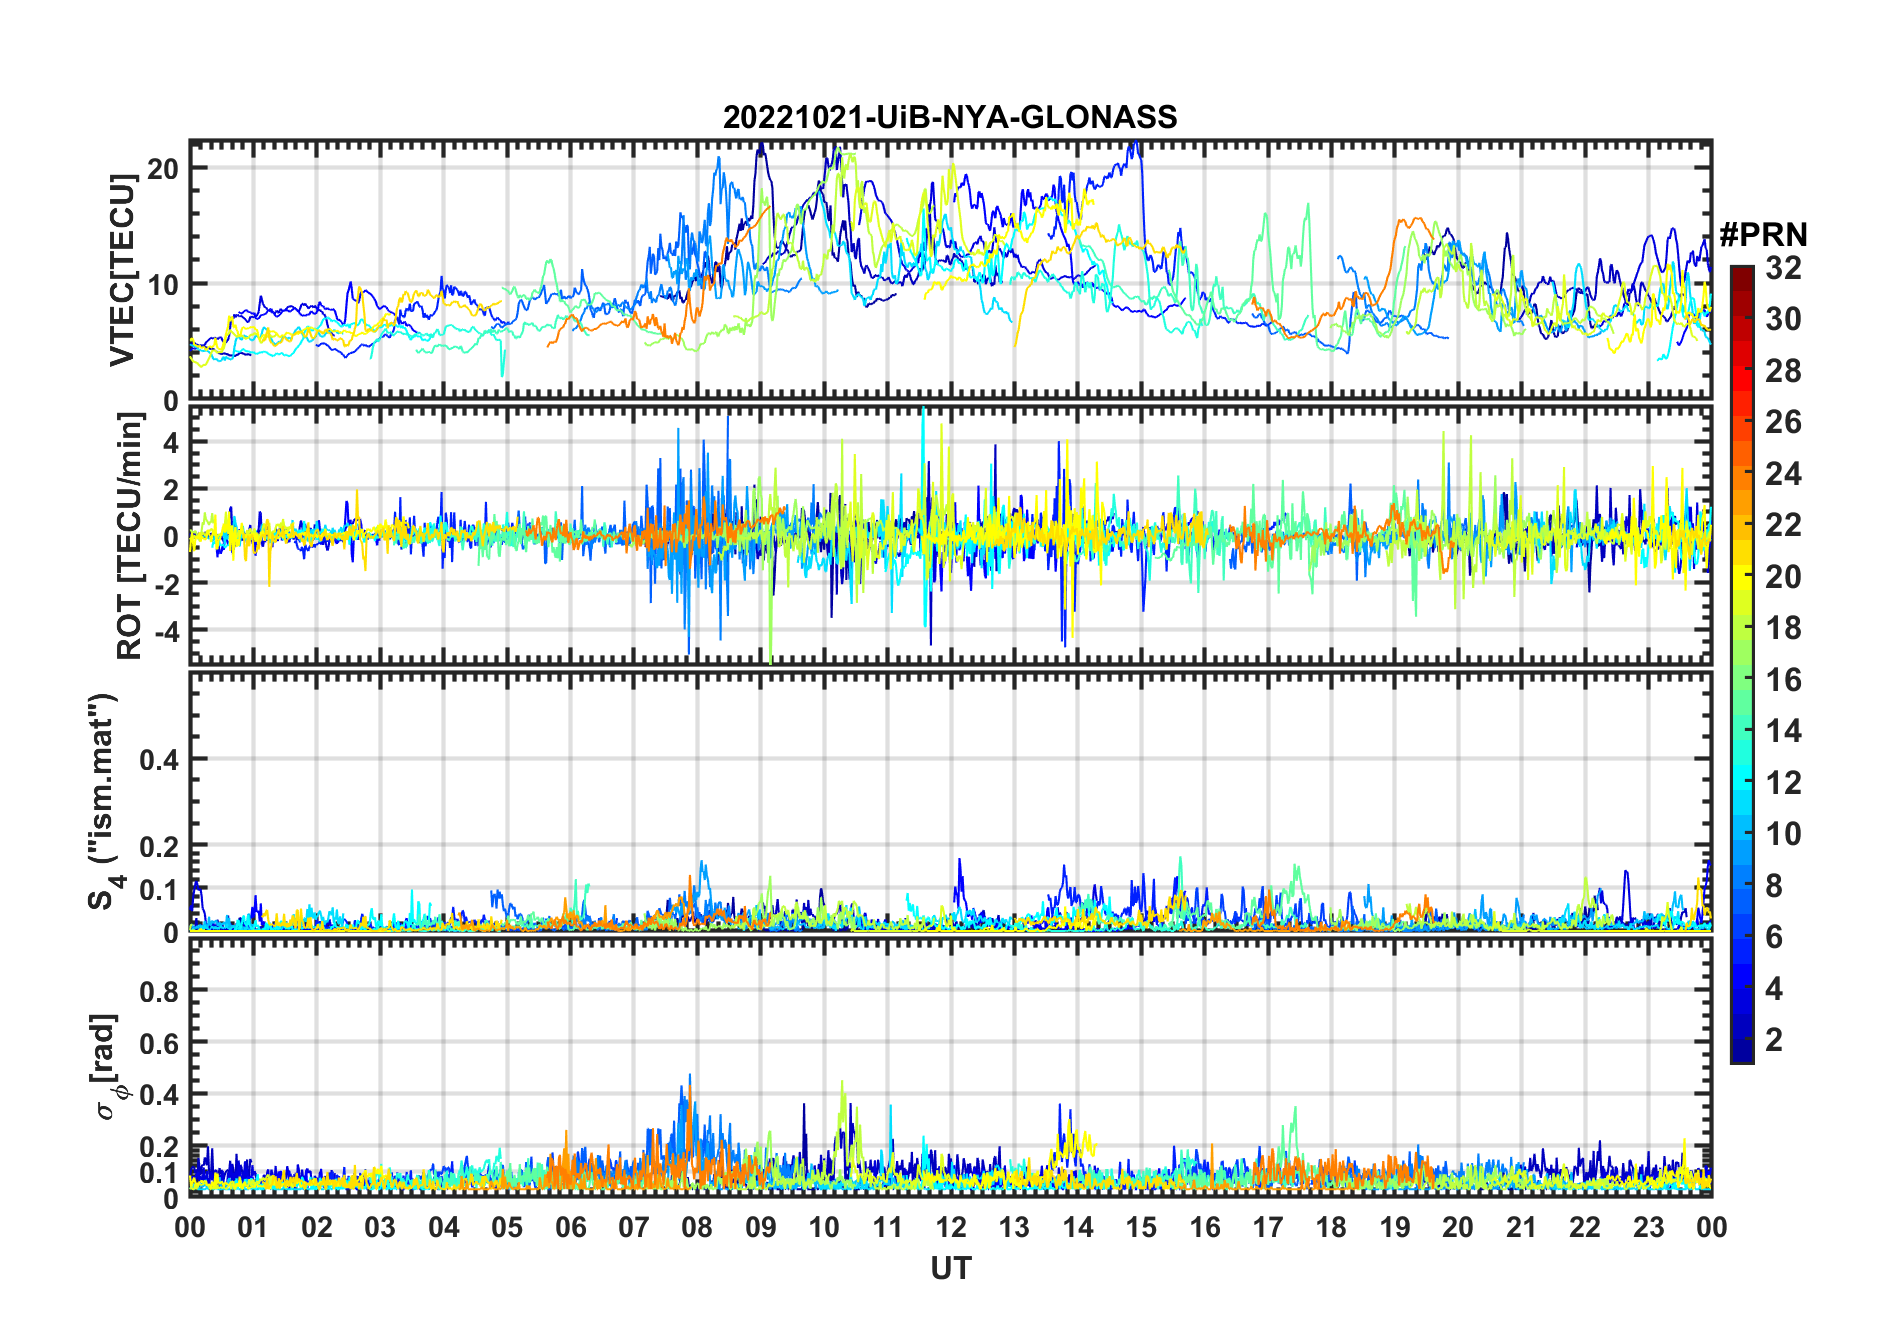
Task: Click x-axis hour tick label 03
Action: (380, 1227)
